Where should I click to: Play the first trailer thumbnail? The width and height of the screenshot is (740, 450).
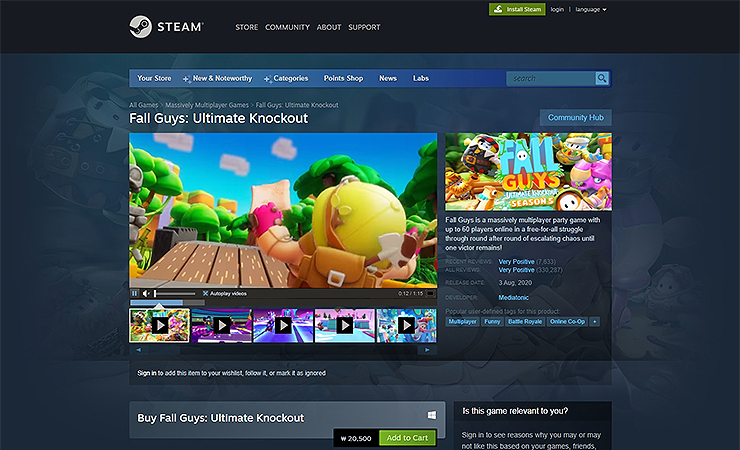click(x=160, y=325)
